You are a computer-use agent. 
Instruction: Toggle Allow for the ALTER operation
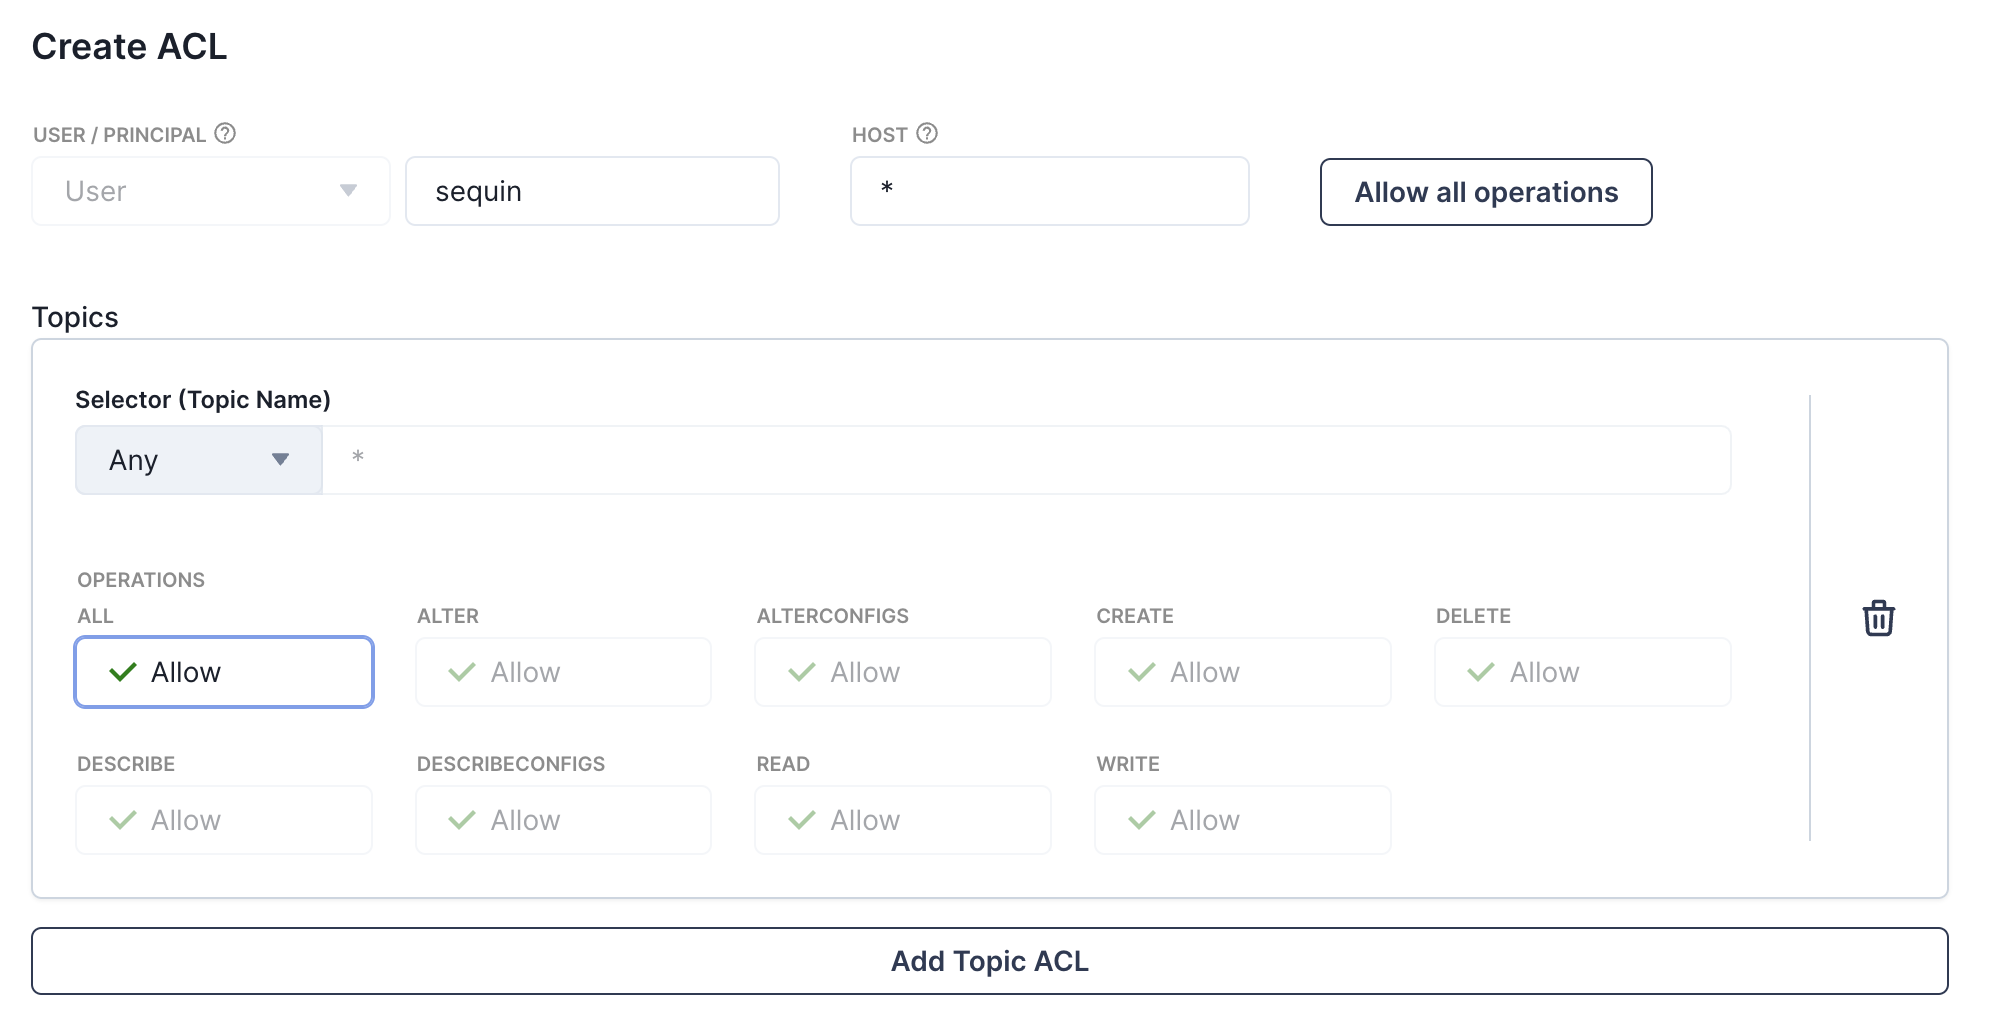tap(563, 672)
